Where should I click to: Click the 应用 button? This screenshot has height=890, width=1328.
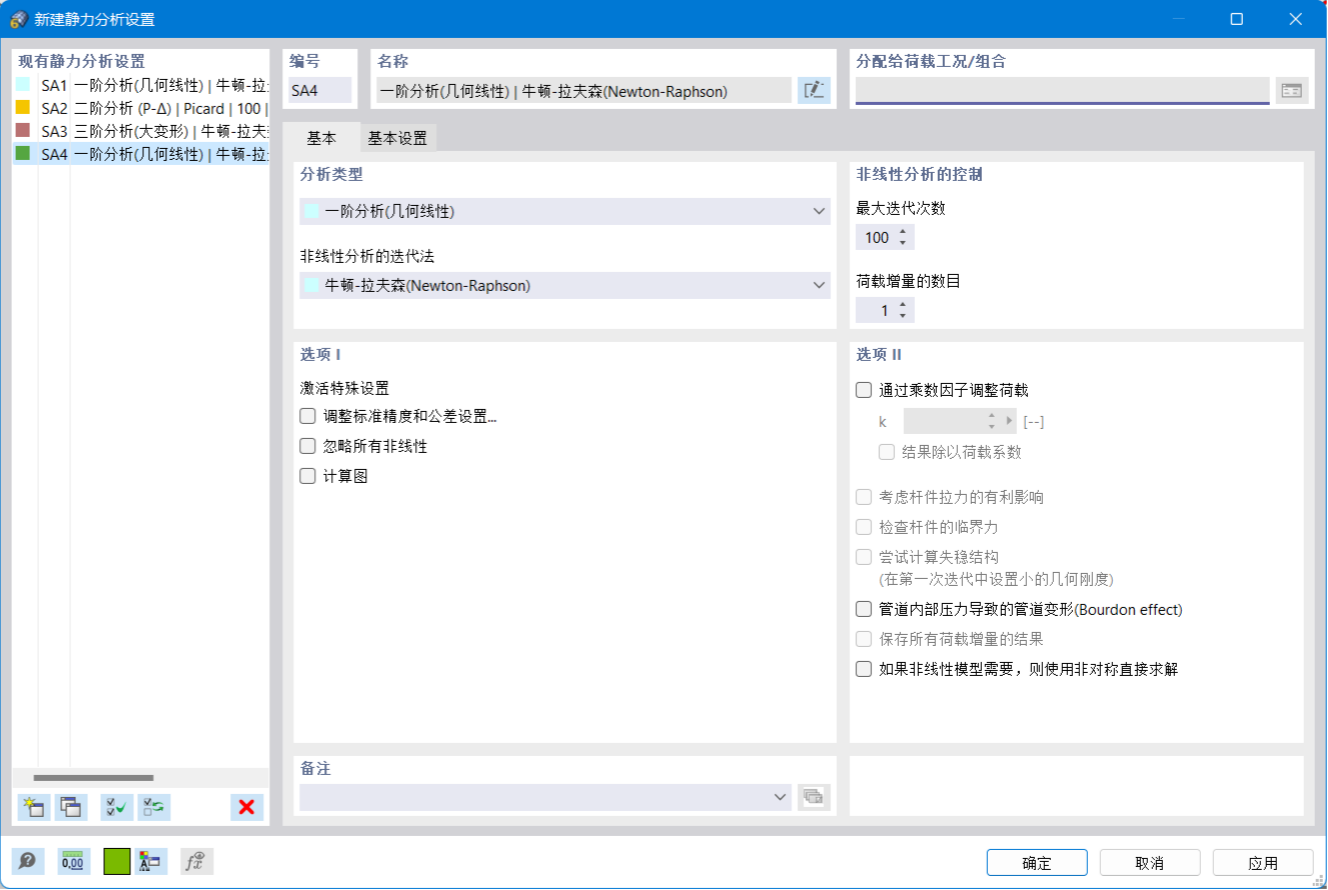1263,863
